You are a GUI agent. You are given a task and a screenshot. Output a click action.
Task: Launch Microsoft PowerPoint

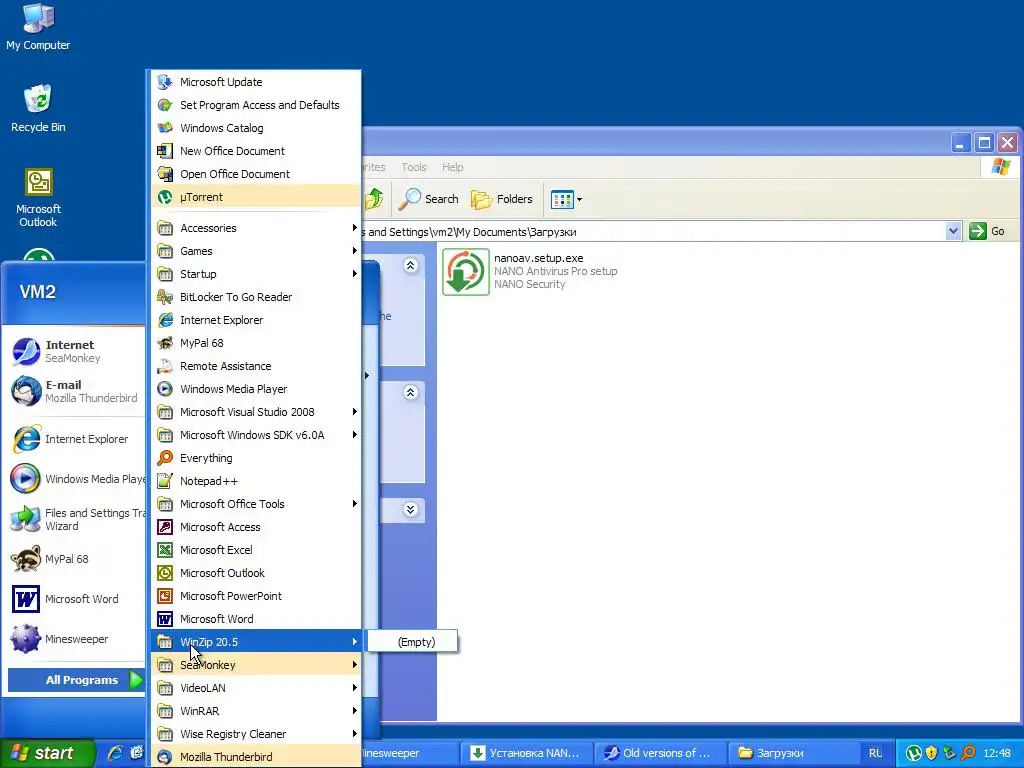pyautogui.click(x=256, y=596)
